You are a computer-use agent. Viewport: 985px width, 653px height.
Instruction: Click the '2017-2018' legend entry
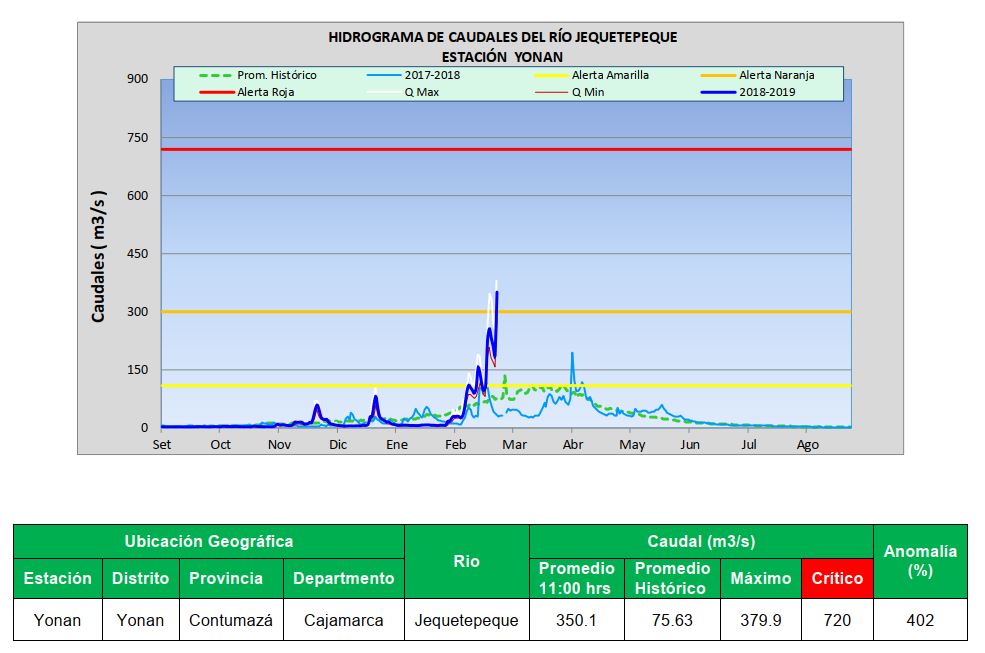432,75
